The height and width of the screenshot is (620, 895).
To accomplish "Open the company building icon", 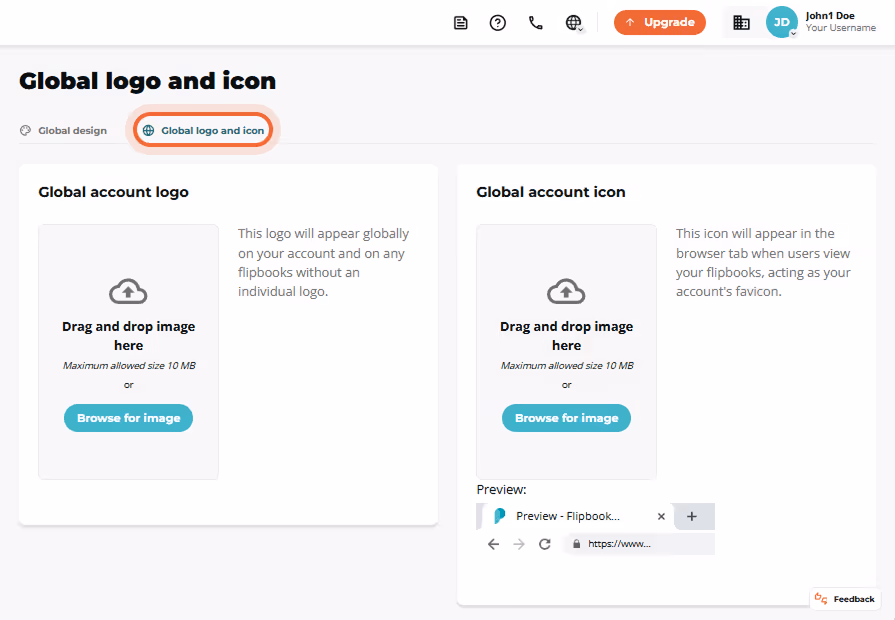I will pyautogui.click(x=741, y=23).
